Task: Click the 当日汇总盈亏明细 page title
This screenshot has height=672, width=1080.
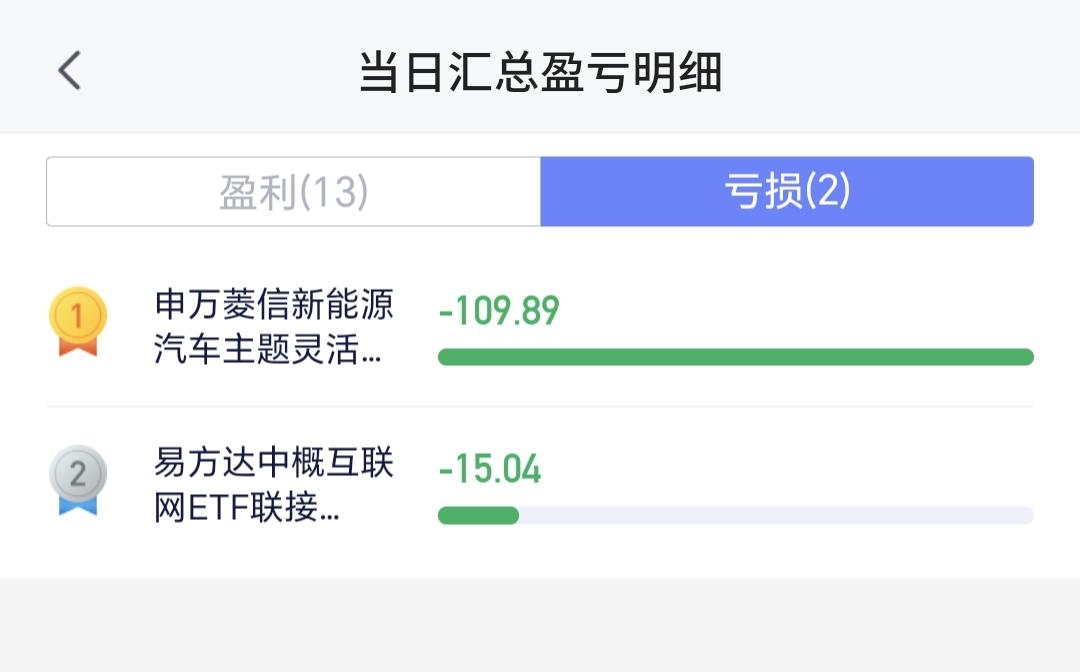Action: coord(541,72)
